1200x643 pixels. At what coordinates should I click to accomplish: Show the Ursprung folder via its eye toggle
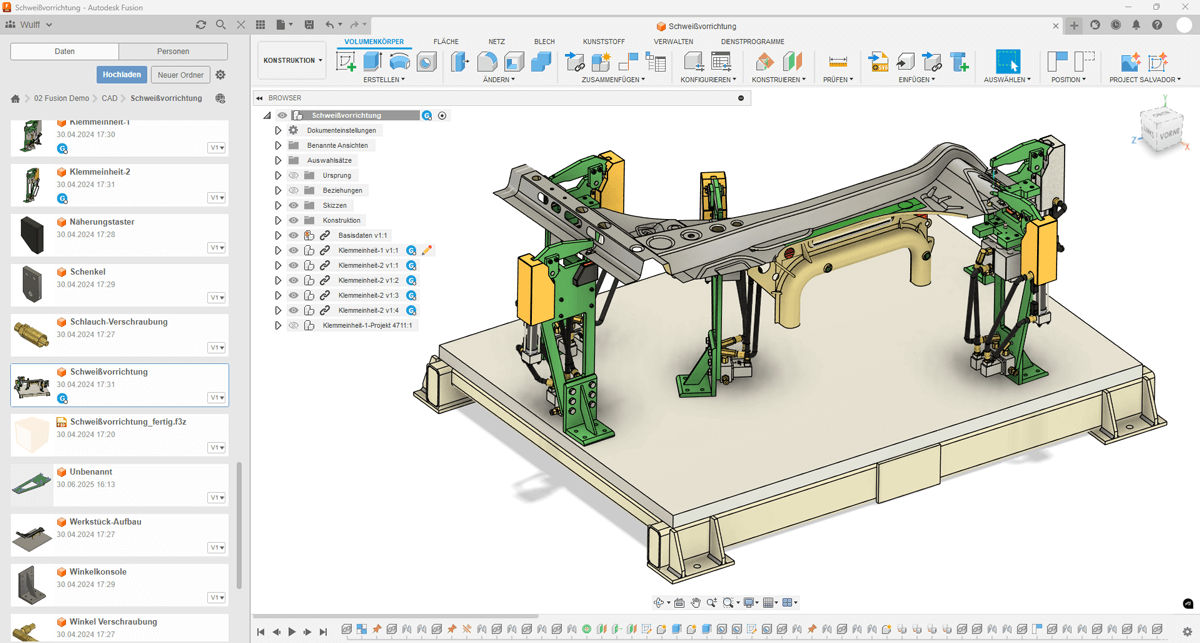coord(293,175)
